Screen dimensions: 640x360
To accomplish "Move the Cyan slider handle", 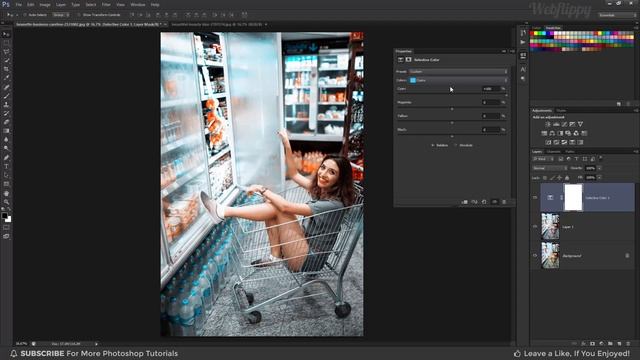I will pyautogui.click(x=507, y=95).
